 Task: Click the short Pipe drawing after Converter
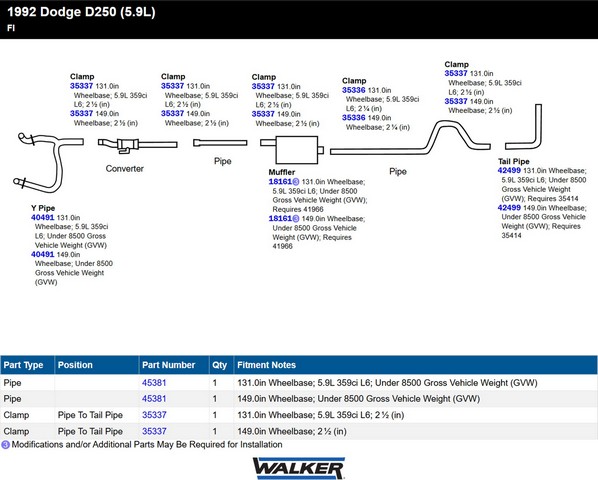220,143
